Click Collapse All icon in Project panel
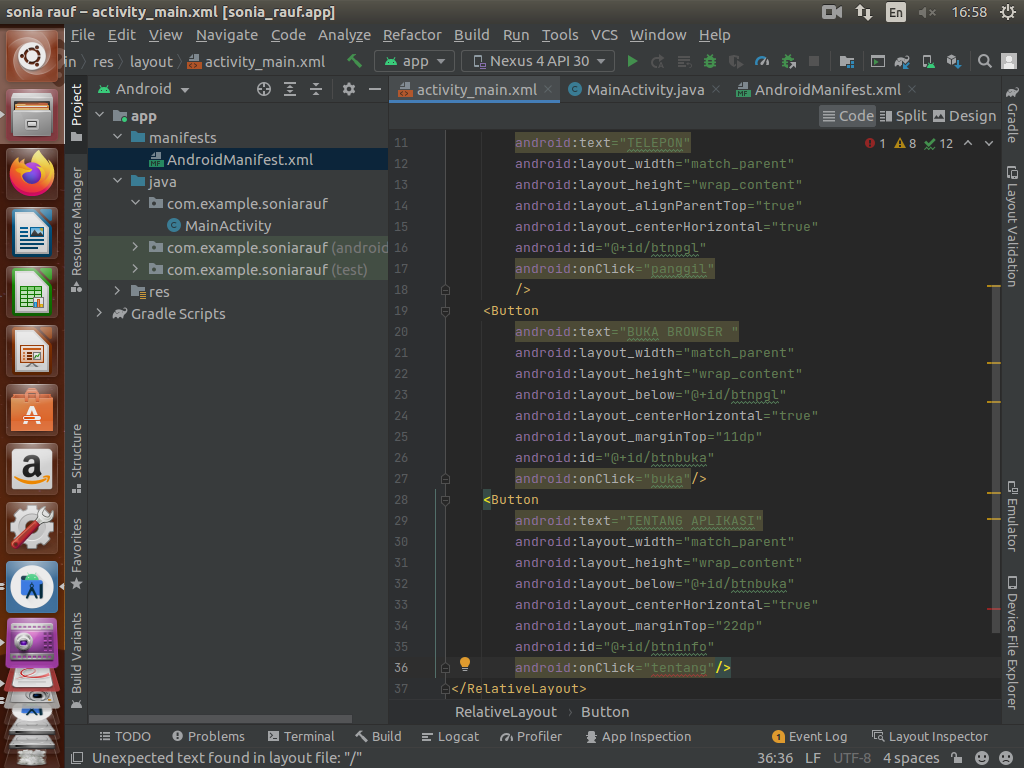Screen dimensions: 1024x768 click(x=316, y=89)
